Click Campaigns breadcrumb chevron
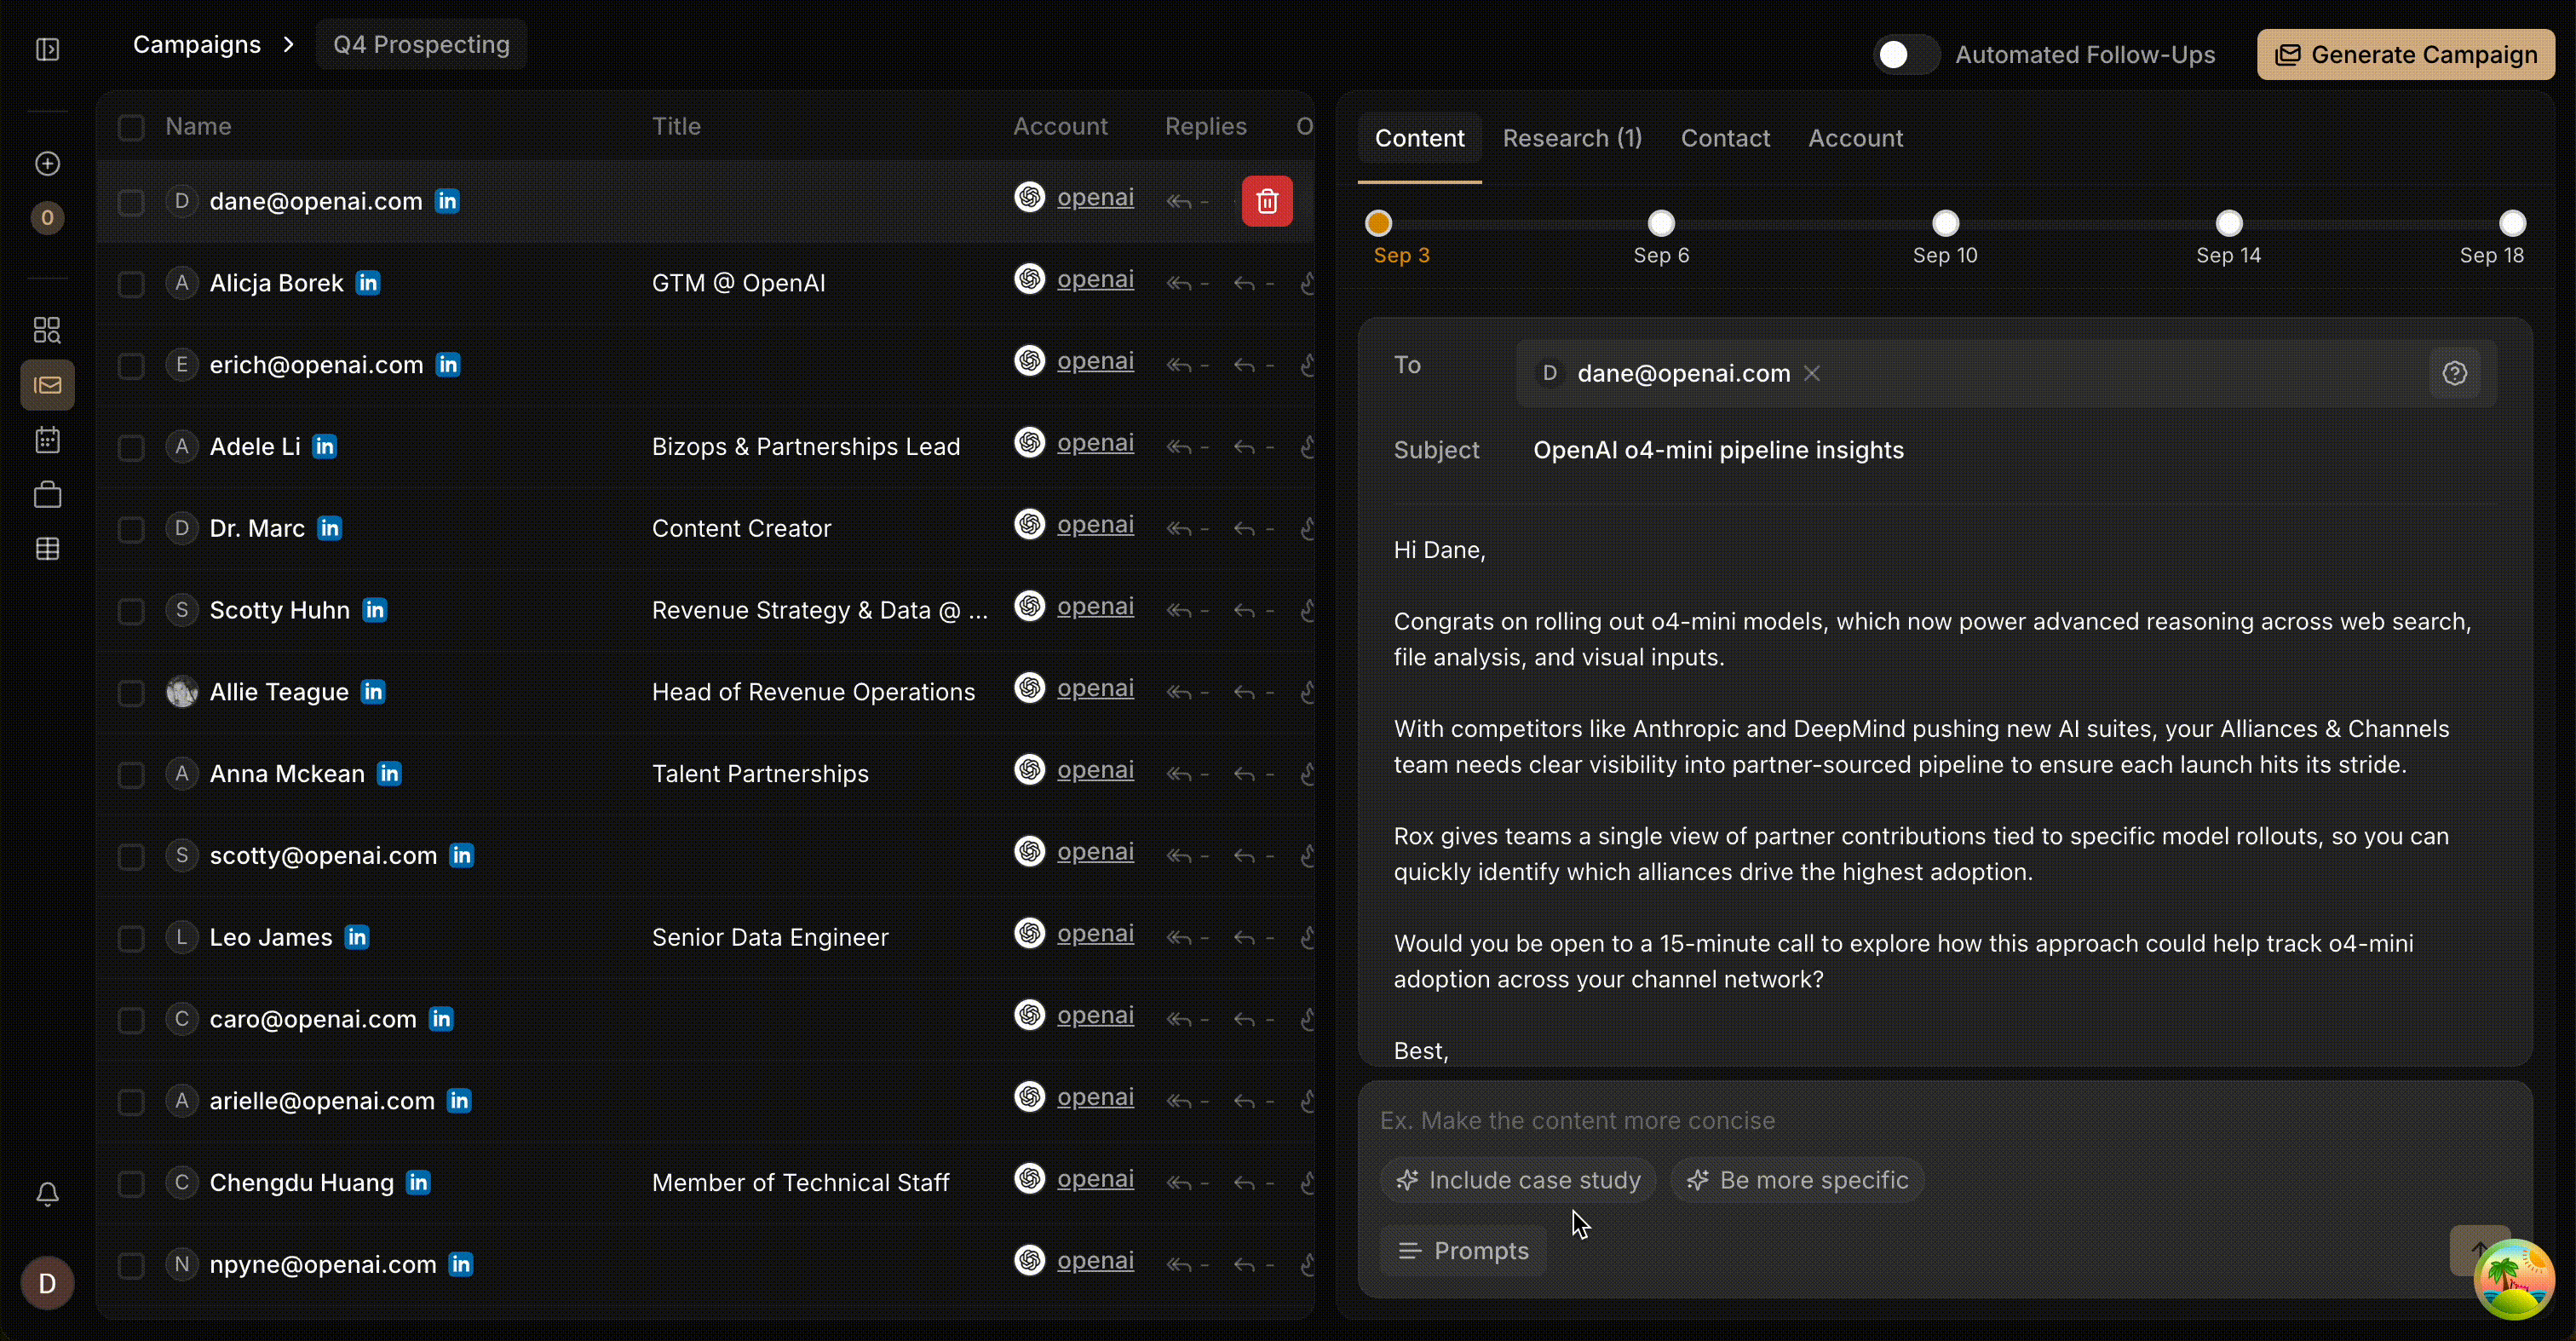The height and width of the screenshot is (1341, 2576). point(289,45)
